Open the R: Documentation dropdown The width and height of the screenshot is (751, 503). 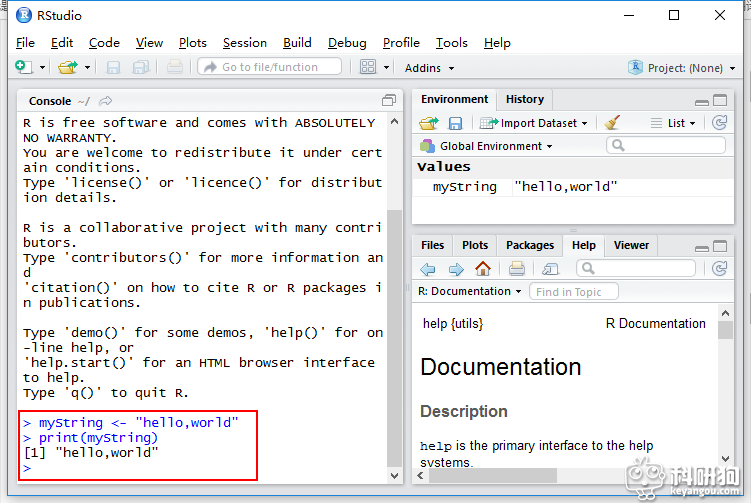[469, 291]
